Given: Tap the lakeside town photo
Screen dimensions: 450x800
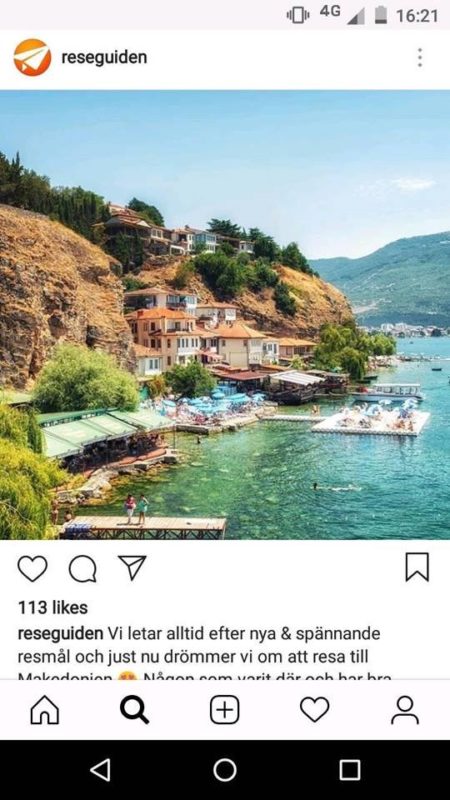Looking at the screenshot, I should tap(225, 315).
